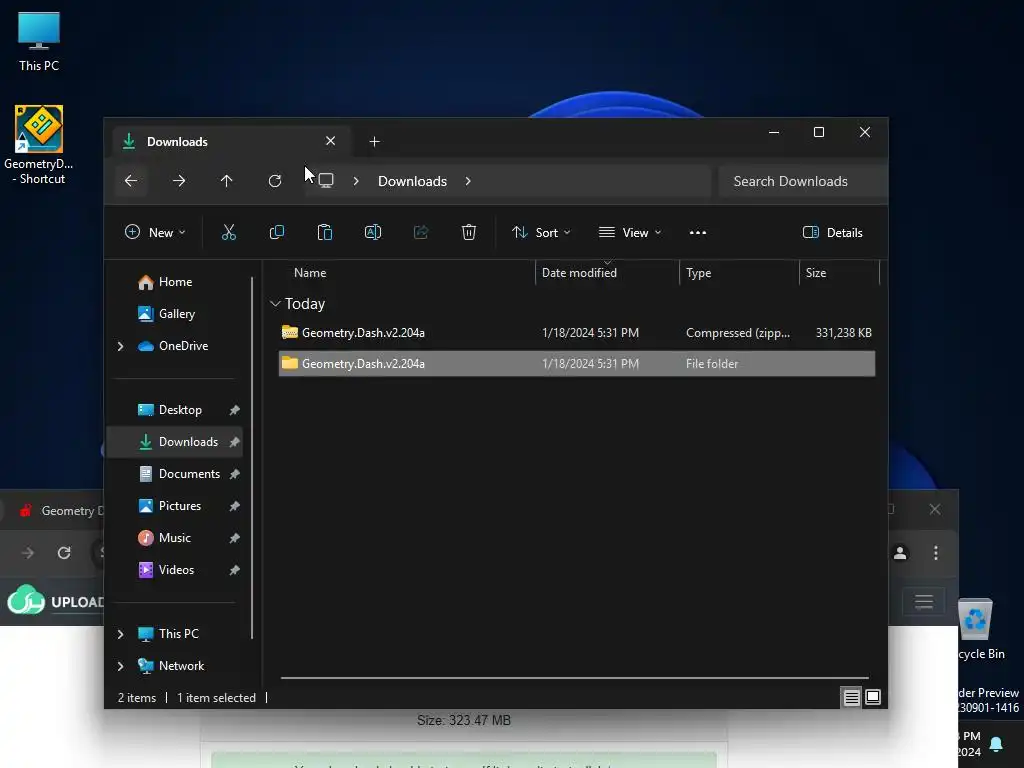
Task: Sort by the Name column header
Action: coord(310,273)
